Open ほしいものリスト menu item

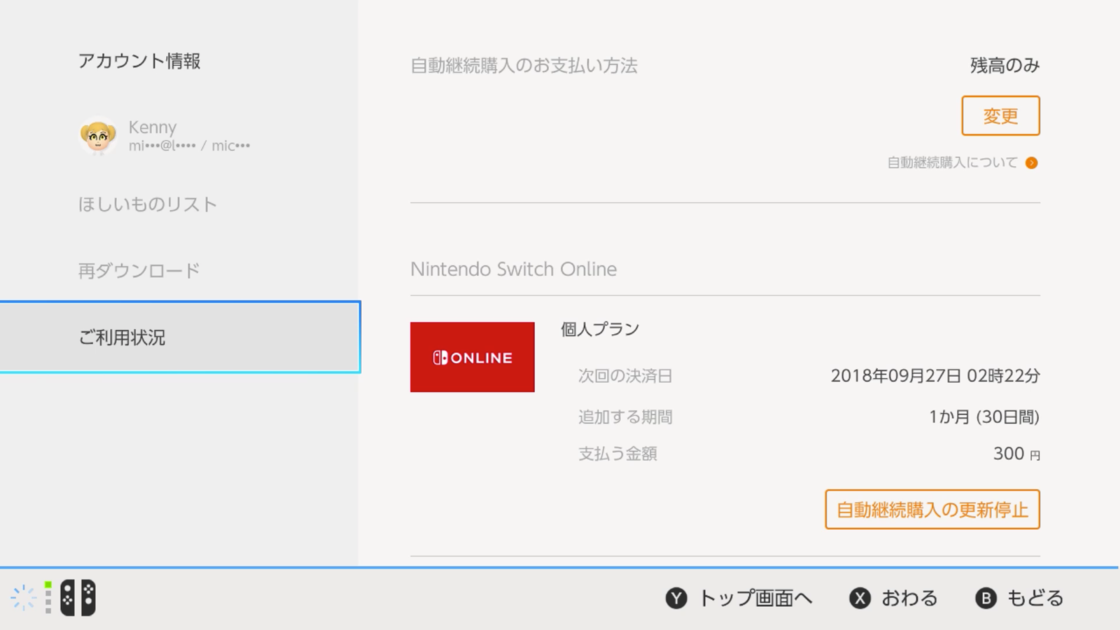tap(147, 204)
